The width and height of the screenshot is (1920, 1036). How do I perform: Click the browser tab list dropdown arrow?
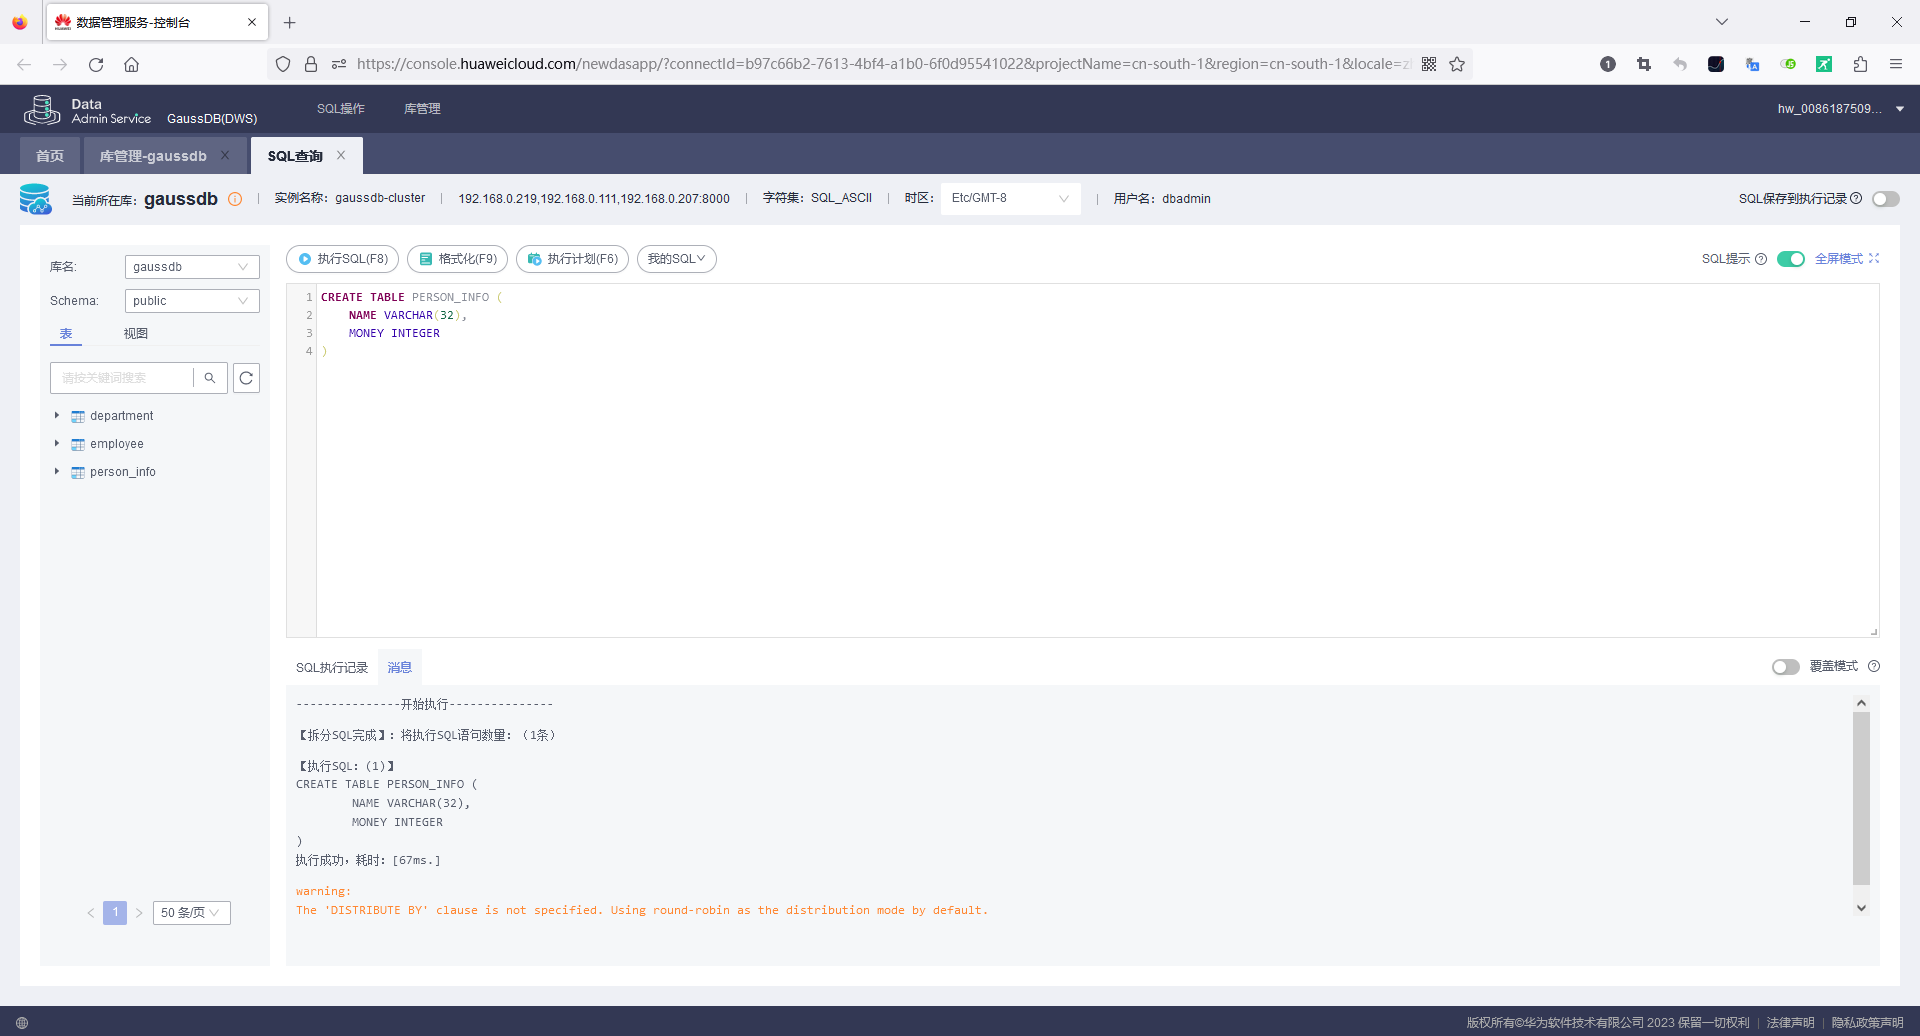1722,22
